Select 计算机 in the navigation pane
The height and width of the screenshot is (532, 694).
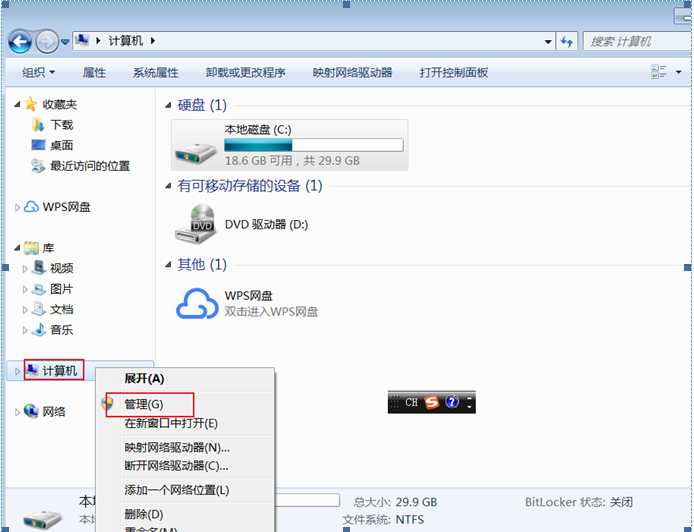(x=60, y=371)
